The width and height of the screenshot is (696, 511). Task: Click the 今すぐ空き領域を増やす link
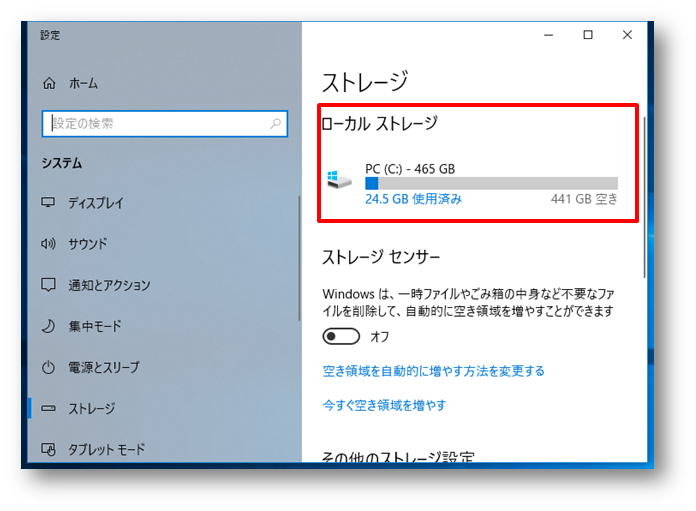click(x=384, y=405)
